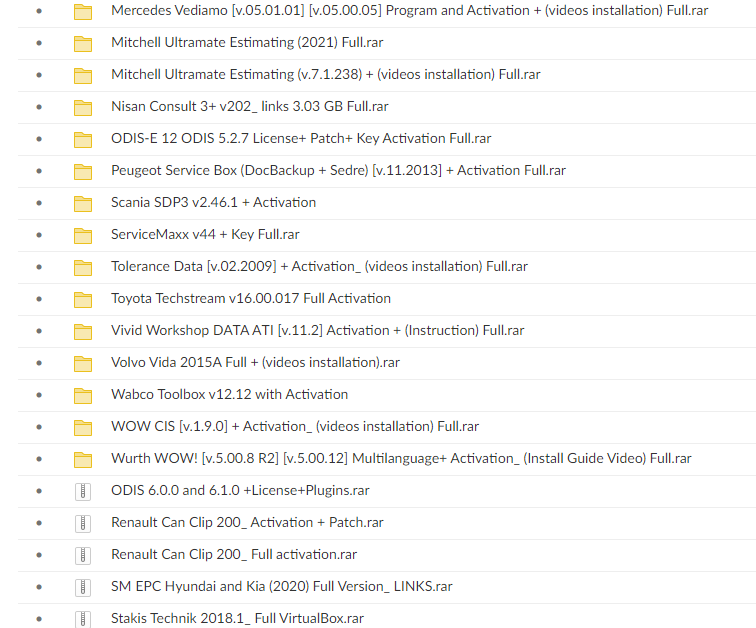Screen dimensions: 756x628
Task: Open Mitchell Ultramate Estimating (2021) Full.rar
Action: coord(246,43)
